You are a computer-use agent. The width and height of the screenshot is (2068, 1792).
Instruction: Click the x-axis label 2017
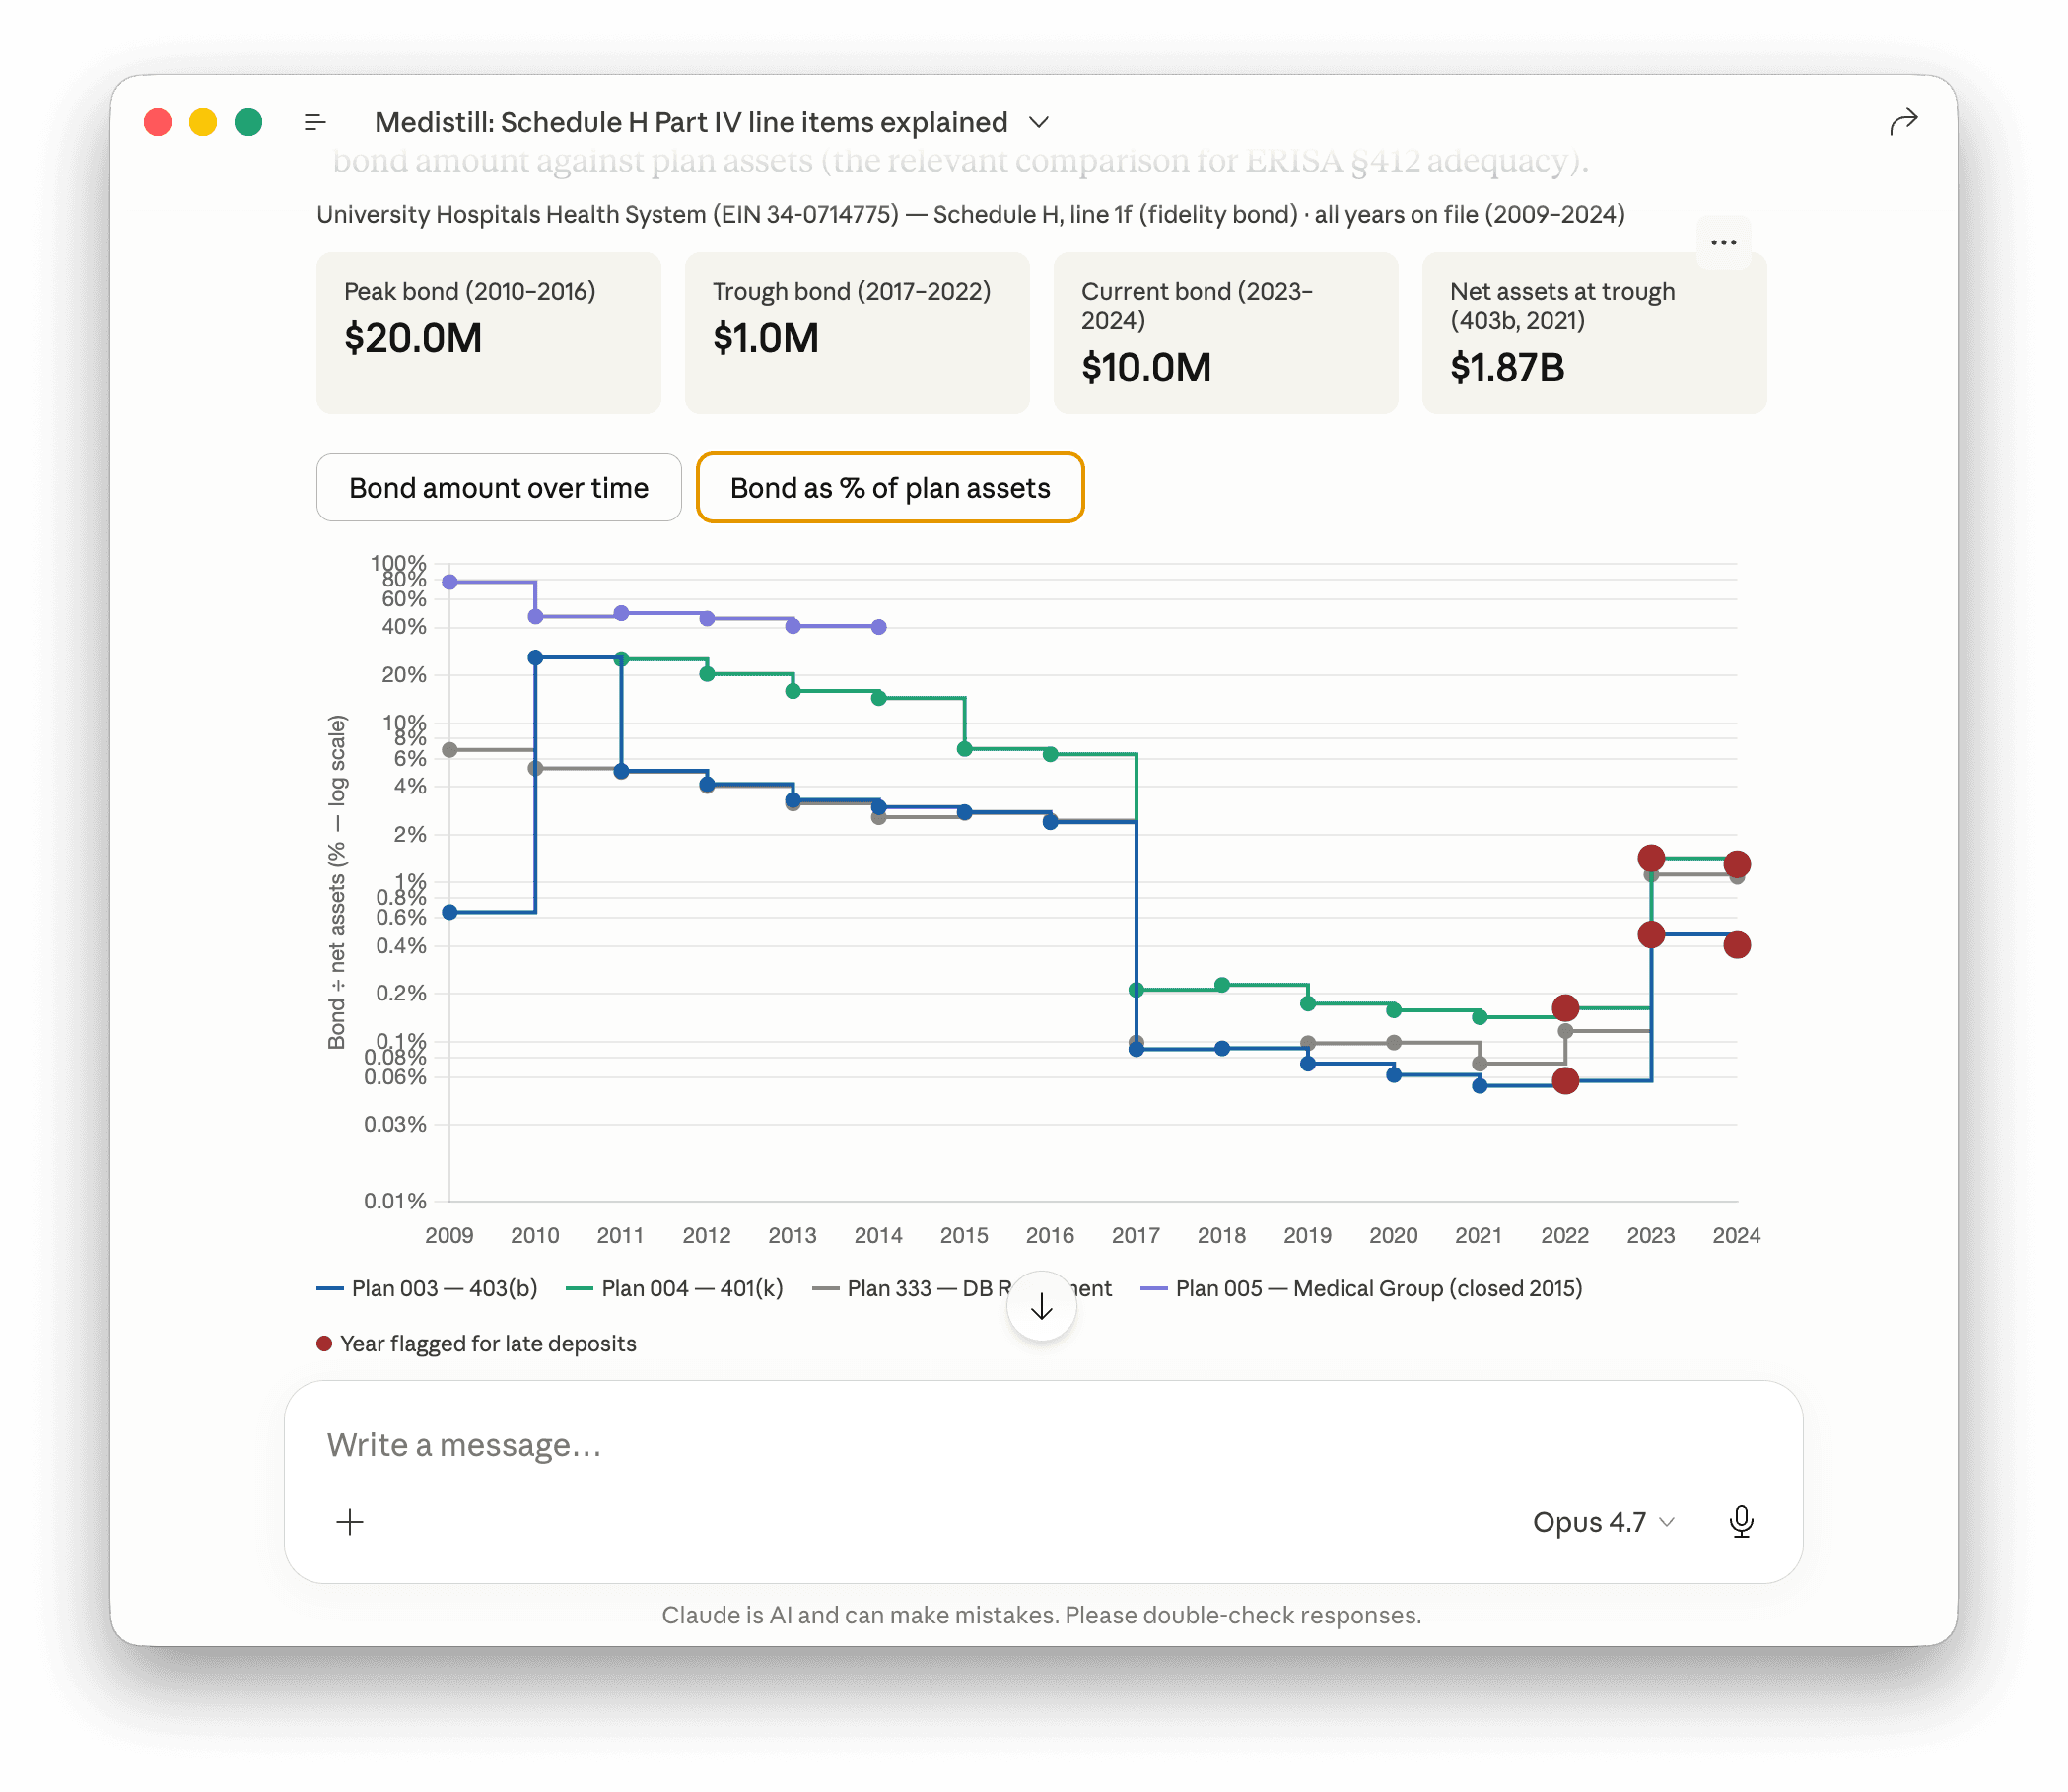[x=1135, y=1235]
